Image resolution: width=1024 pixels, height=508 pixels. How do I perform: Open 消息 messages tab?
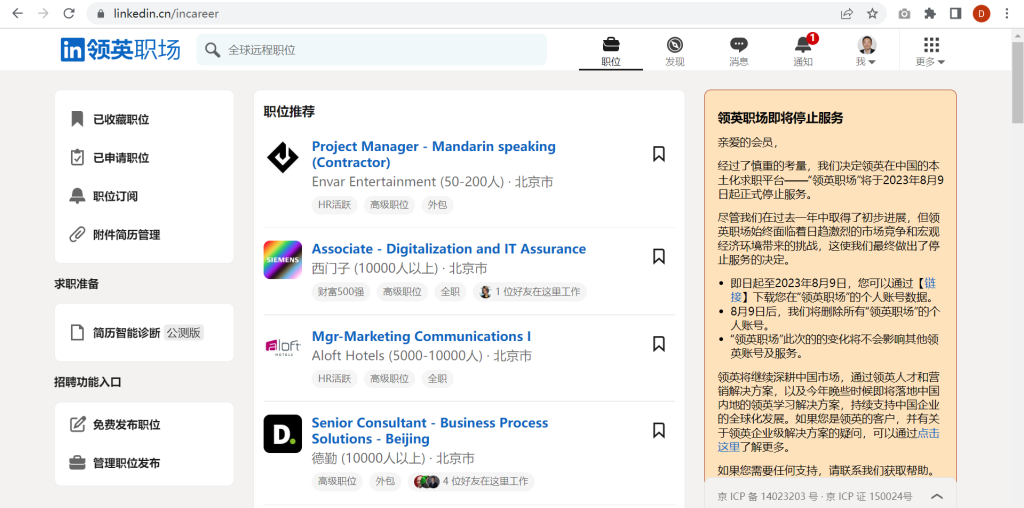click(x=739, y=52)
